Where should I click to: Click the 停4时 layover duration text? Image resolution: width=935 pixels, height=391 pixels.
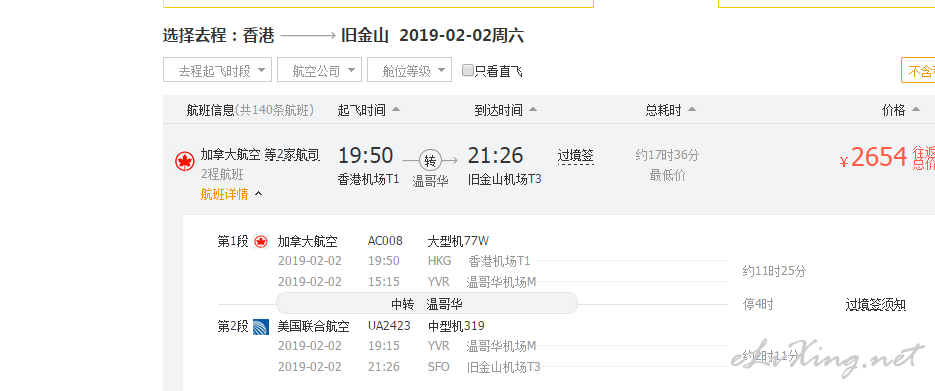click(x=758, y=305)
